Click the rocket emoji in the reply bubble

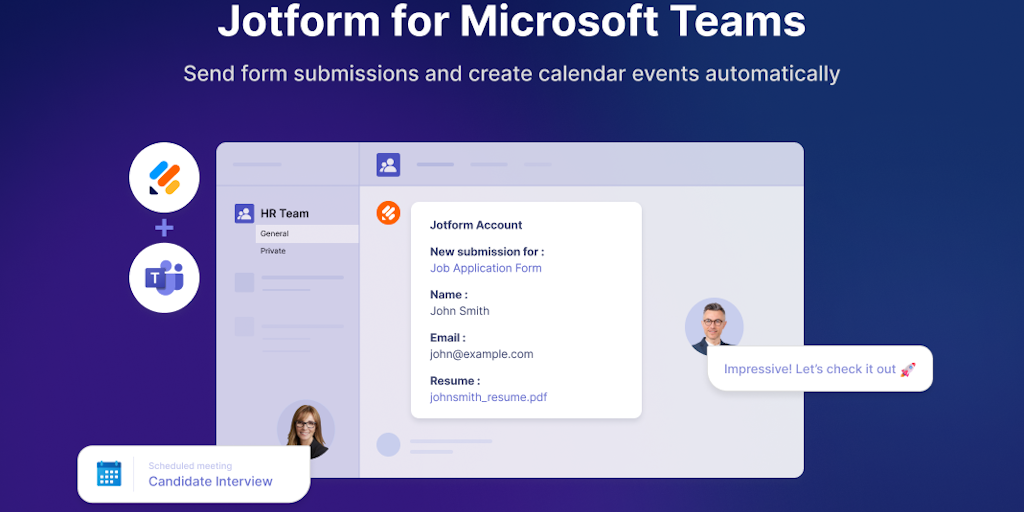tap(908, 370)
